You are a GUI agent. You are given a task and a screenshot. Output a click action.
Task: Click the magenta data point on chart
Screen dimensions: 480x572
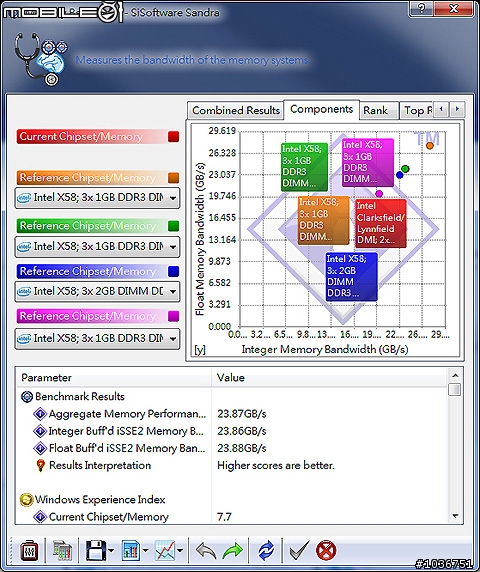tap(379, 194)
